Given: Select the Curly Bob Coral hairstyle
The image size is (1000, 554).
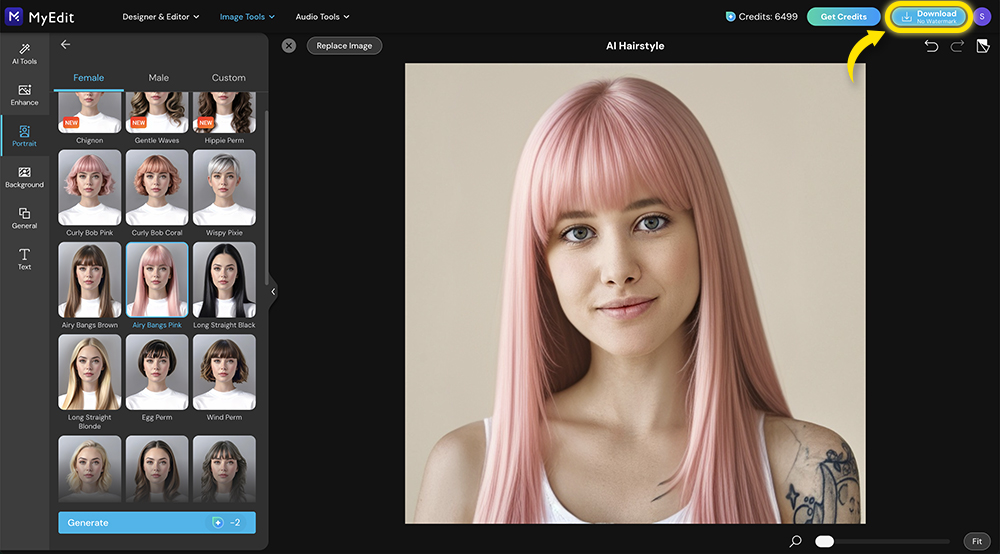Looking at the screenshot, I should click(157, 187).
